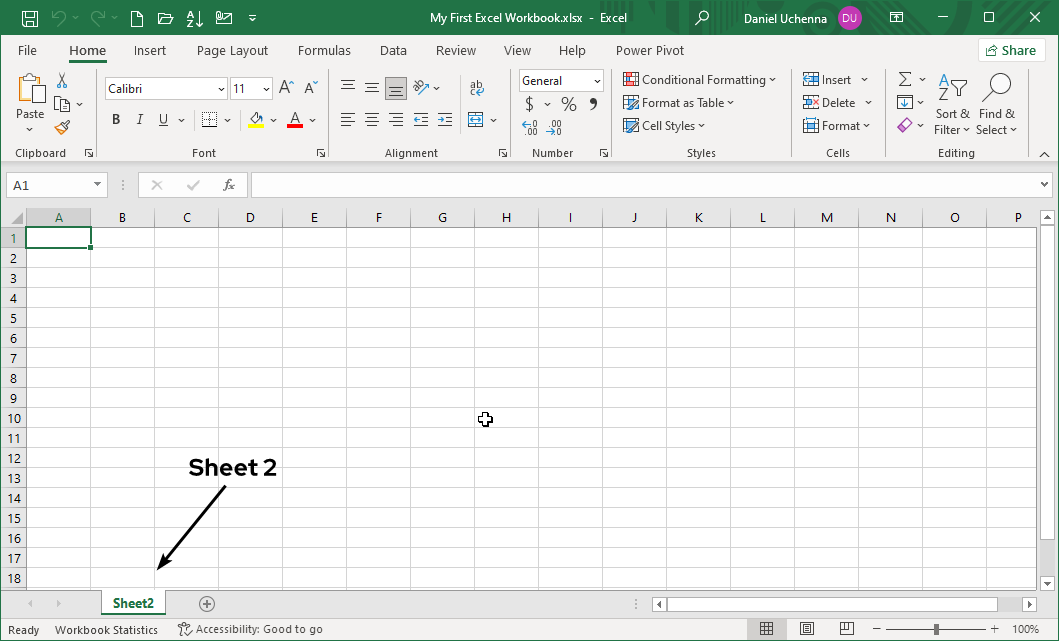Image resolution: width=1059 pixels, height=641 pixels.
Task: Apply the Comma Style
Action: pyautogui.click(x=593, y=103)
